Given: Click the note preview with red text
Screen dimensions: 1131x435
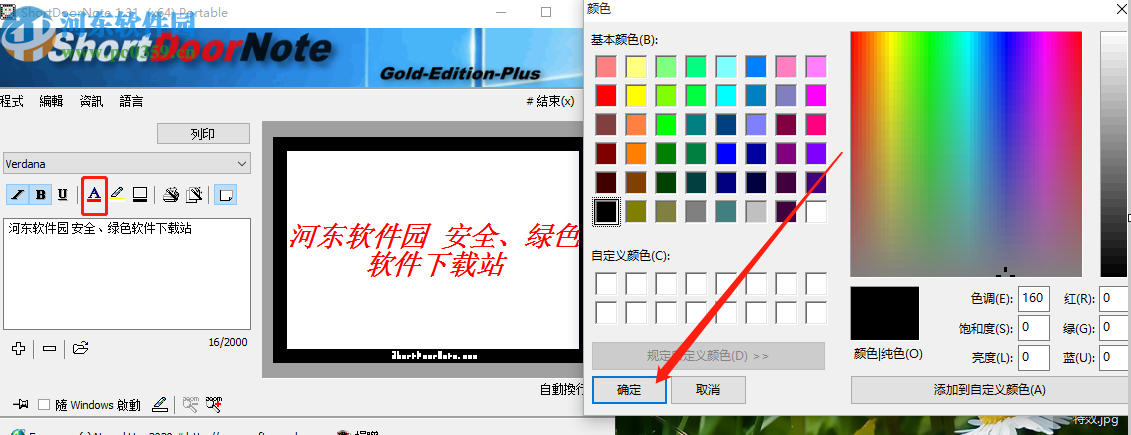Looking at the screenshot, I should 433,250.
